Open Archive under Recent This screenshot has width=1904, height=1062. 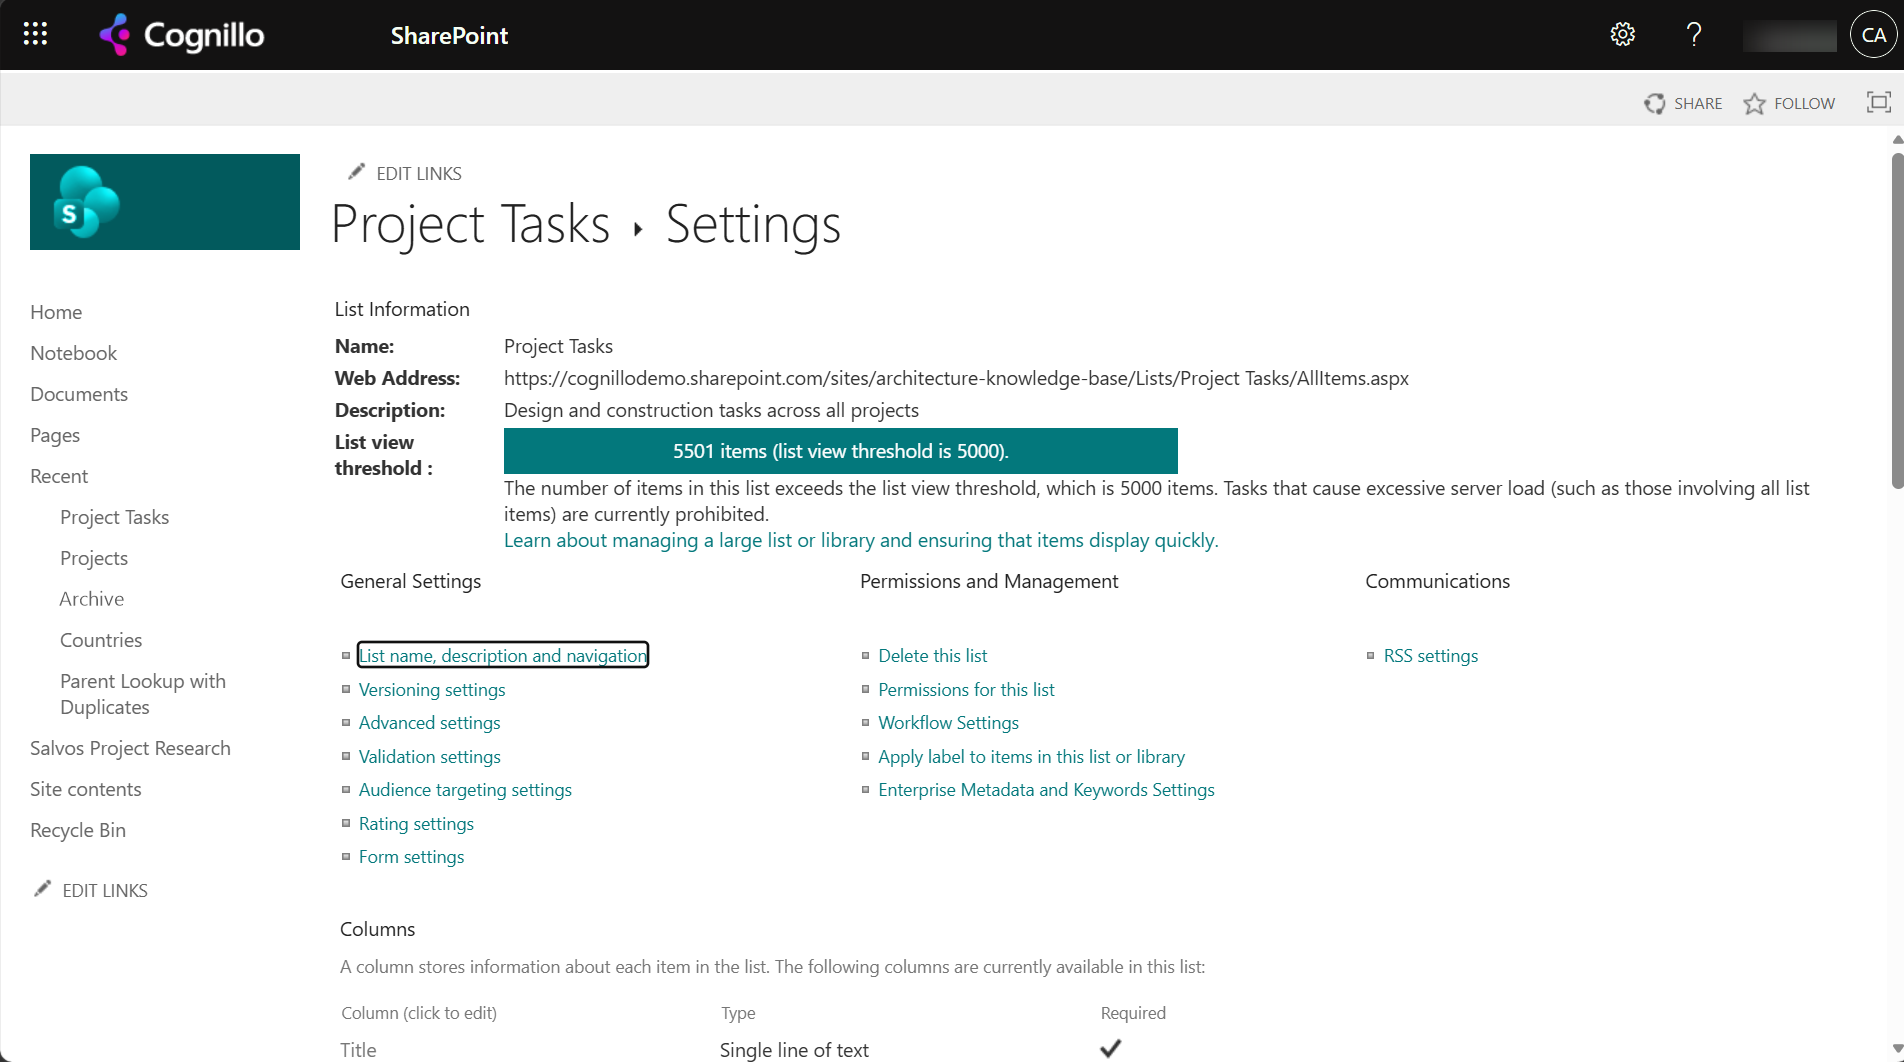[x=92, y=599]
